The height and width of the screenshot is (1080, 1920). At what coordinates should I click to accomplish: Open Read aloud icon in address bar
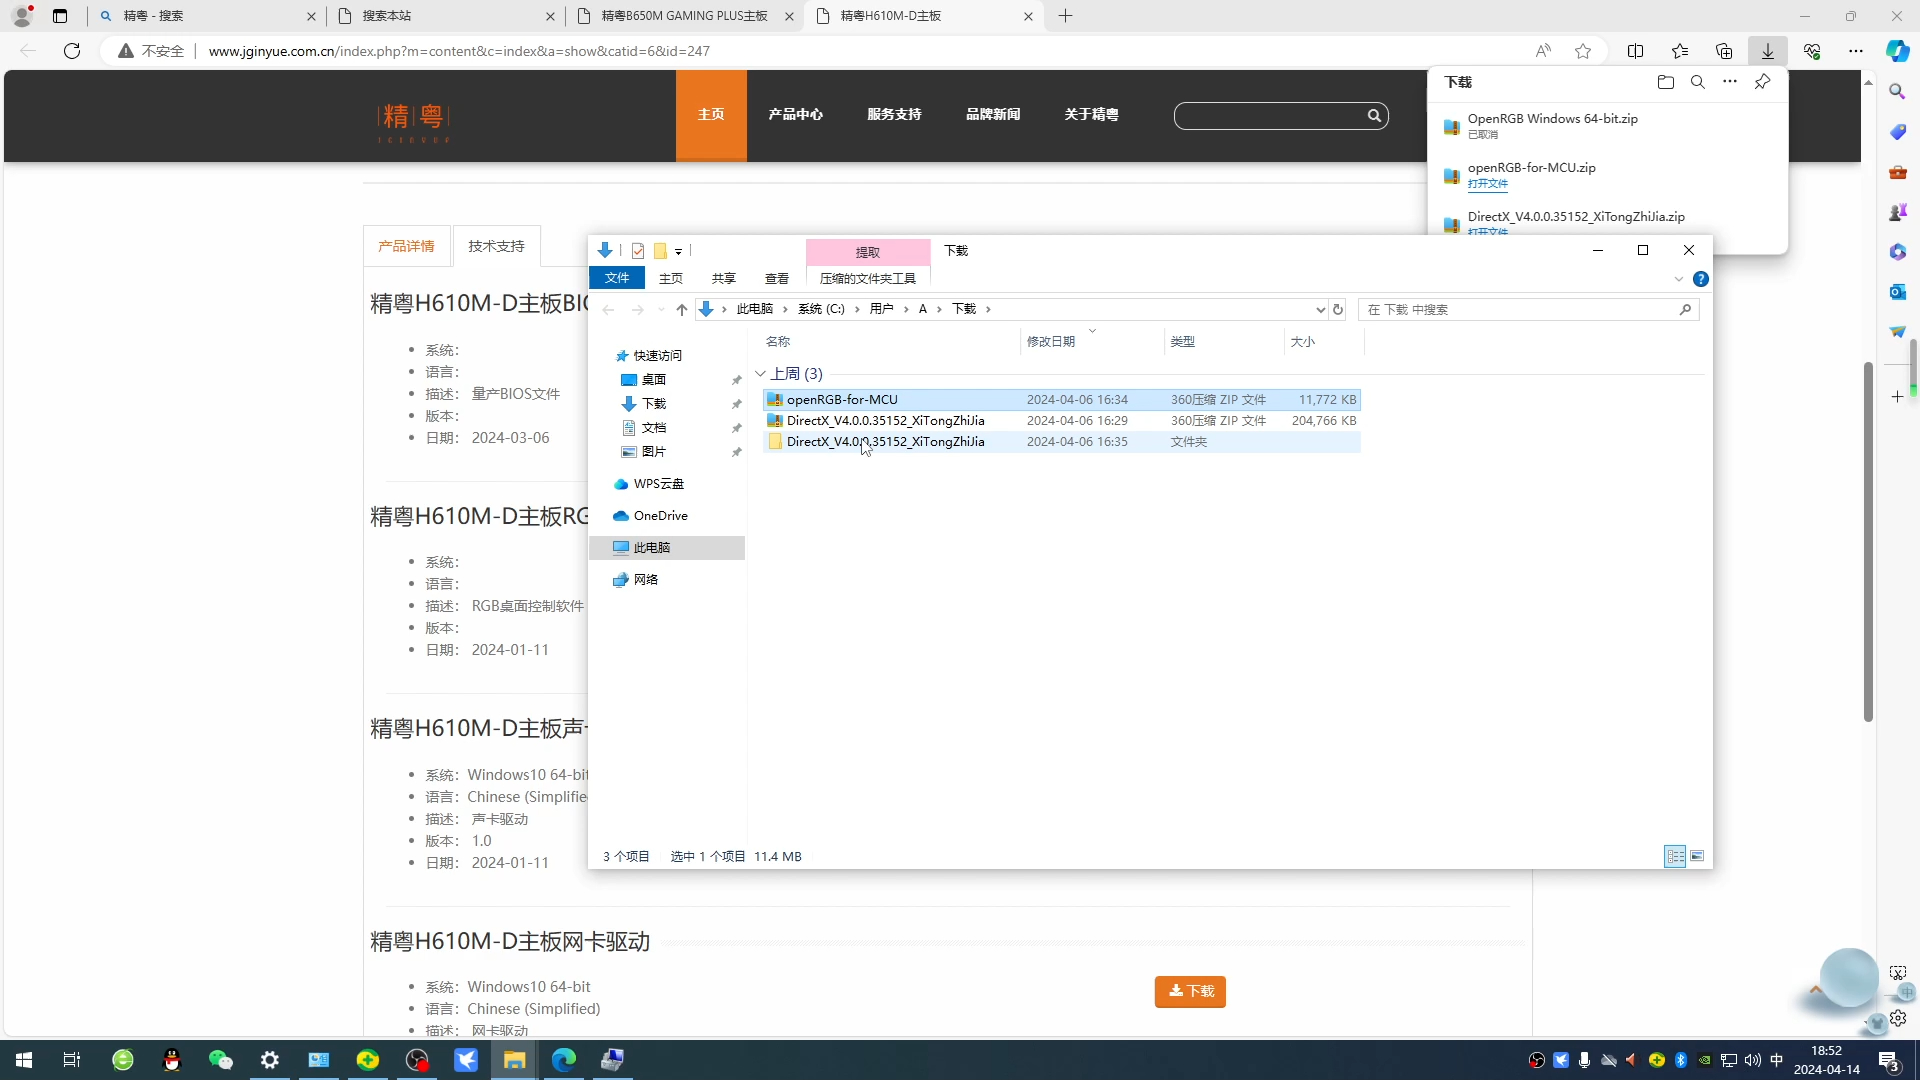1543,51
